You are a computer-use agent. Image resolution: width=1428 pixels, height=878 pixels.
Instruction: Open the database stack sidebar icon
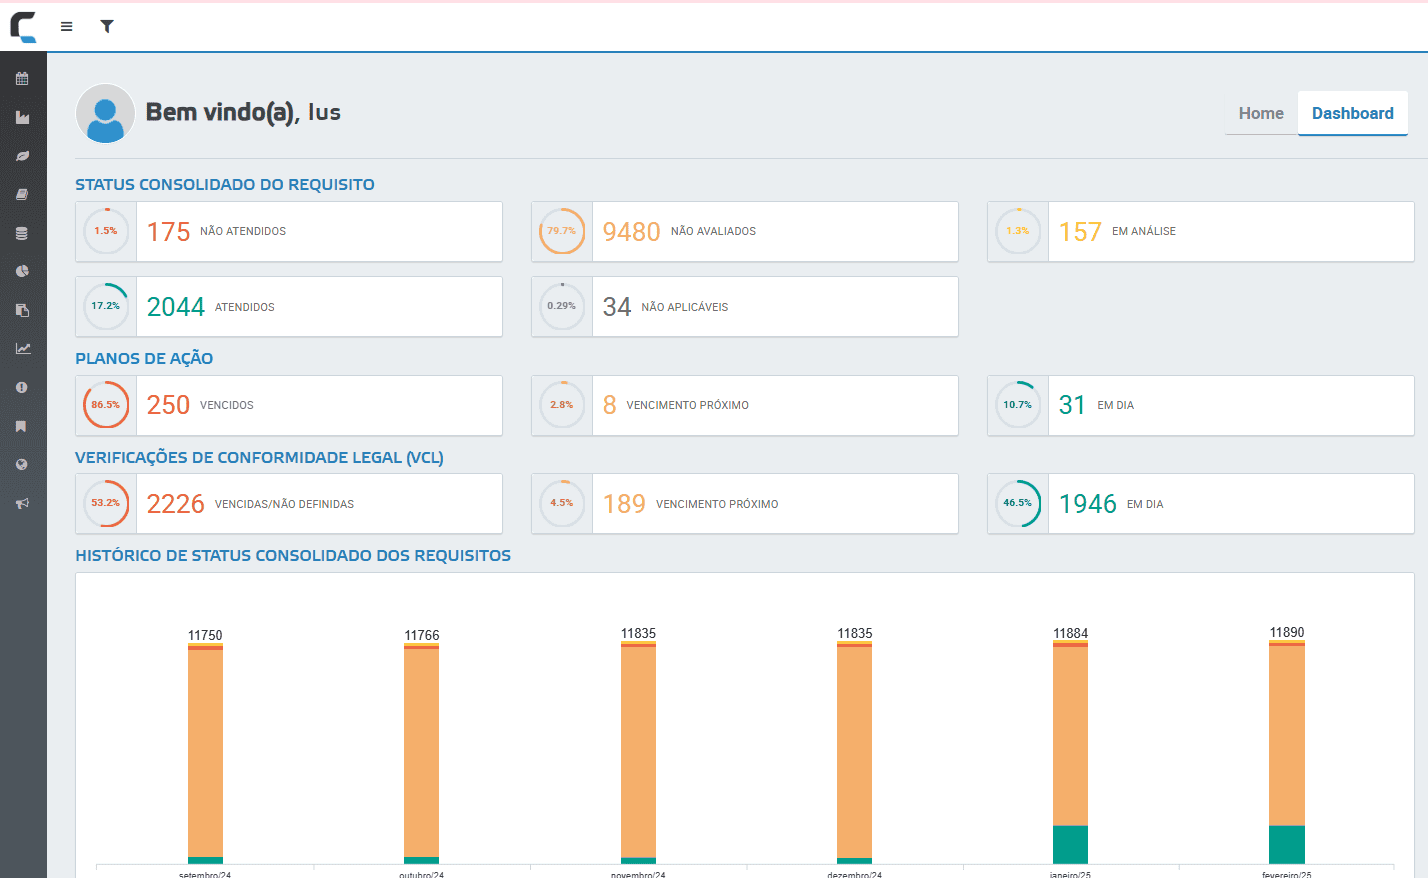point(22,233)
